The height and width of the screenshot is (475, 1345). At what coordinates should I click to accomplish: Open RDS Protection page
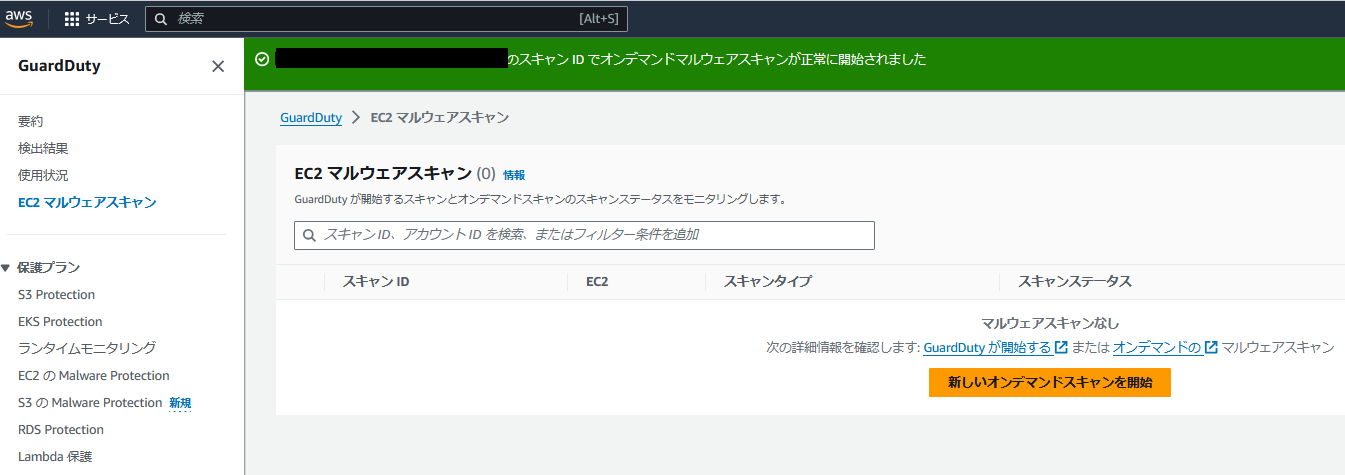61,430
